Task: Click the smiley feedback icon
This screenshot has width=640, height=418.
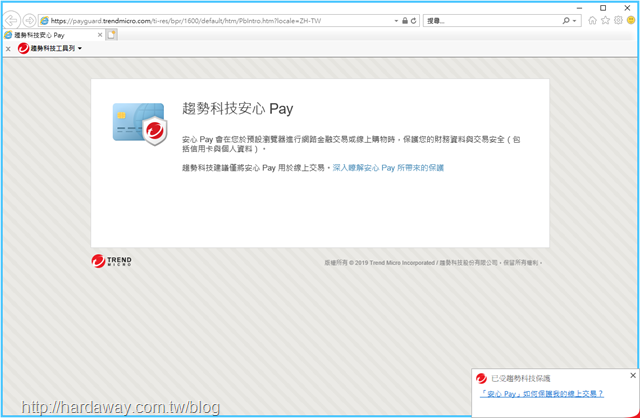Action: click(x=631, y=20)
